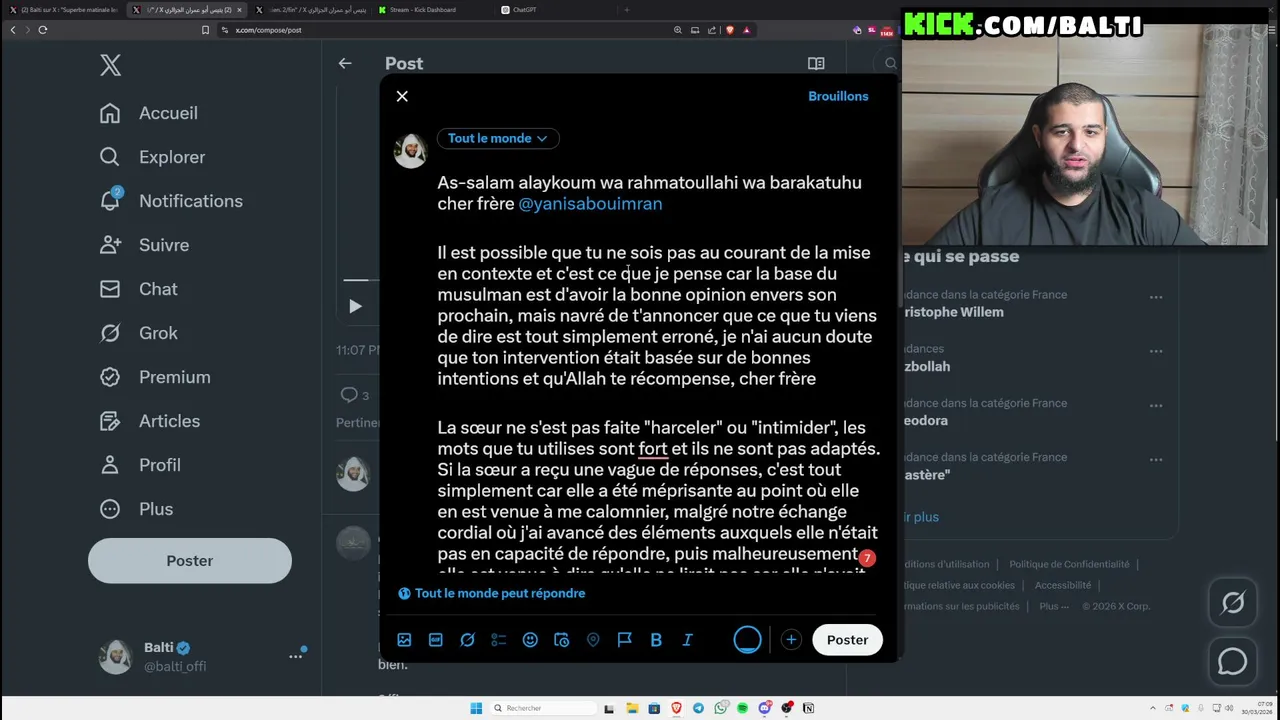Enhance the post with Grok icon
Image resolution: width=1280 pixels, height=720 pixels.
pos(467,640)
